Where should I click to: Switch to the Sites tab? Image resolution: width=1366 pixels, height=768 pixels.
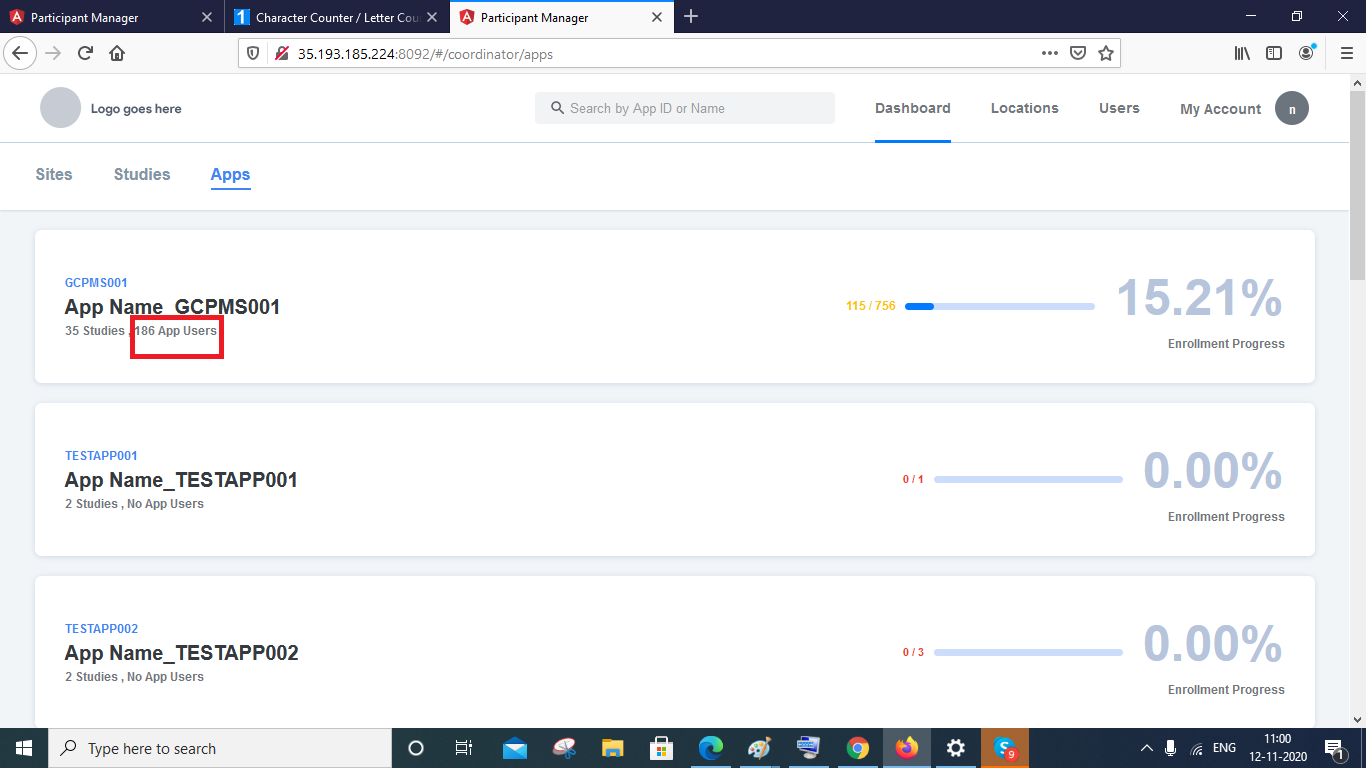pos(54,174)
